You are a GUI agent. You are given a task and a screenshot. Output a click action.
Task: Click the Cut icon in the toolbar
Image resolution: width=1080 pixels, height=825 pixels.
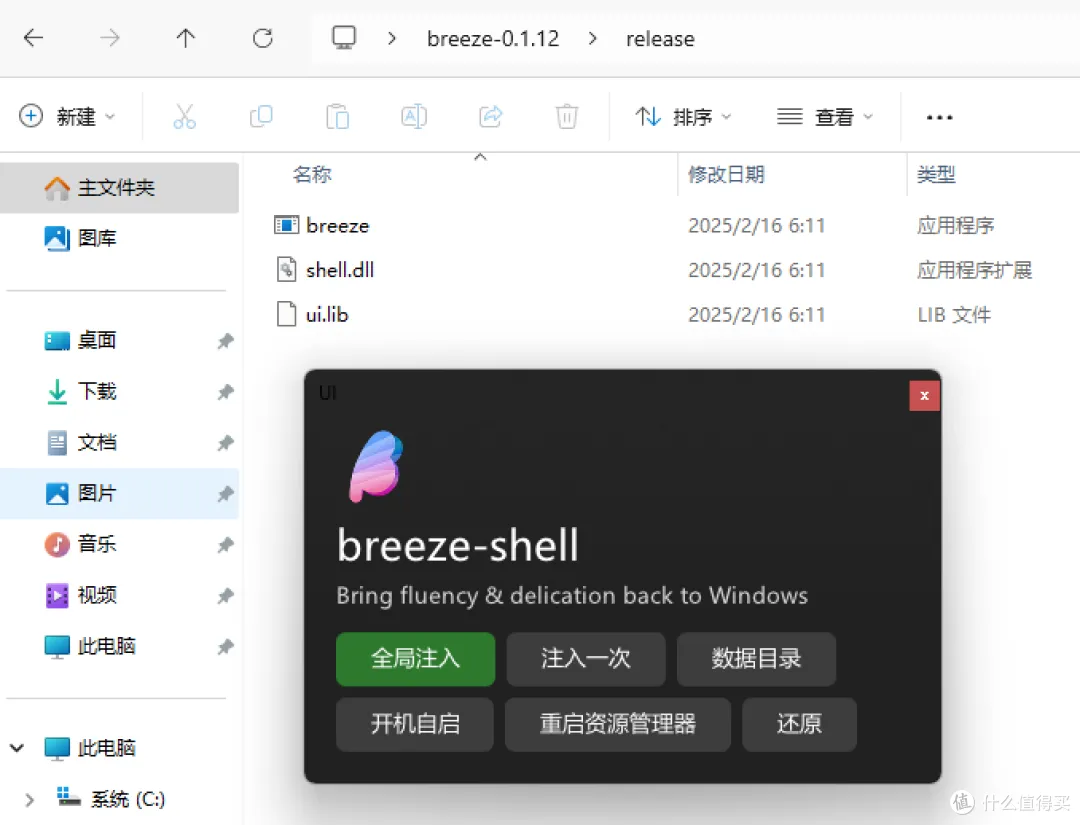point(185,116)
